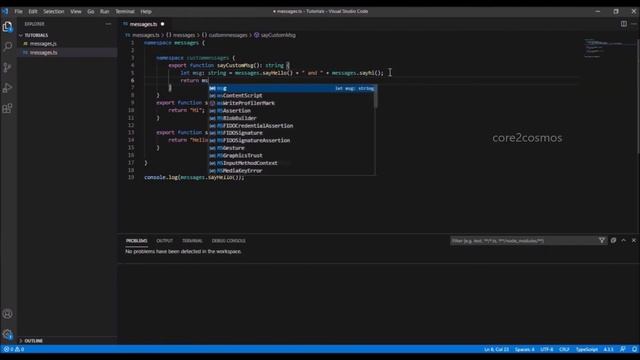Viewport: 640px width, 360px height.
Task: Expand the OUTLINE section
Action: coord(31,341)
